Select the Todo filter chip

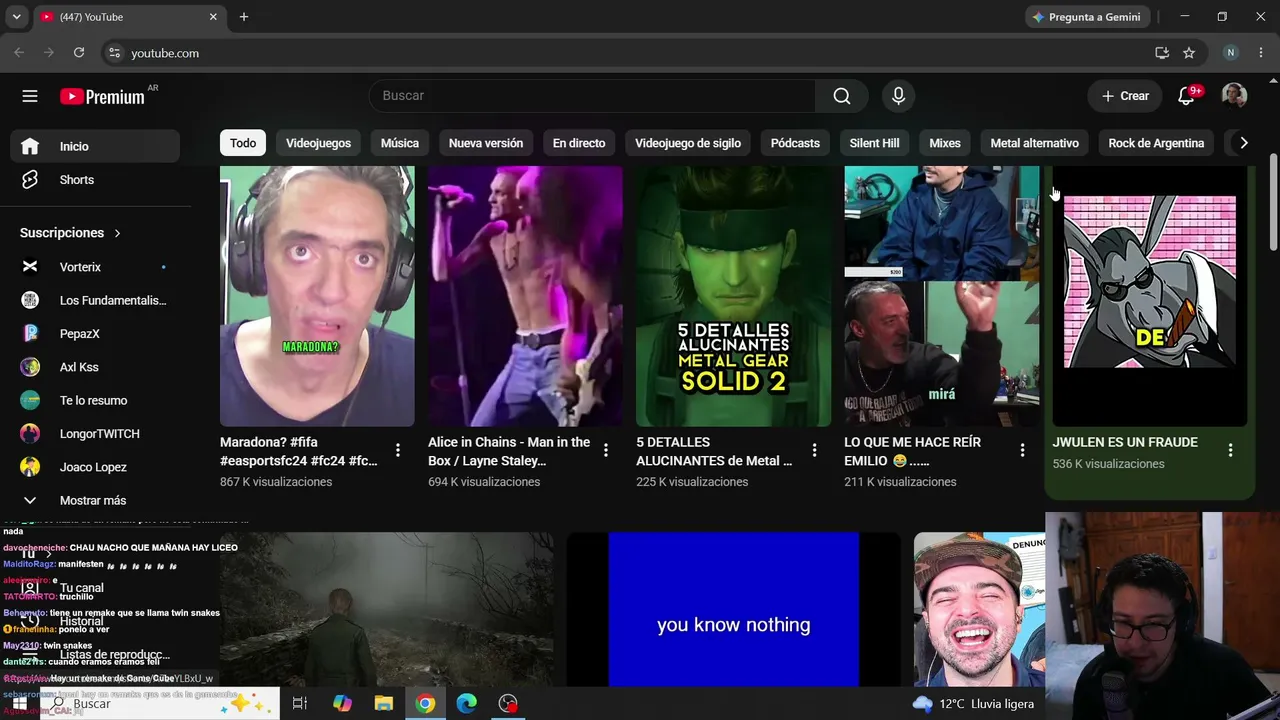click(x=243, y=143)
